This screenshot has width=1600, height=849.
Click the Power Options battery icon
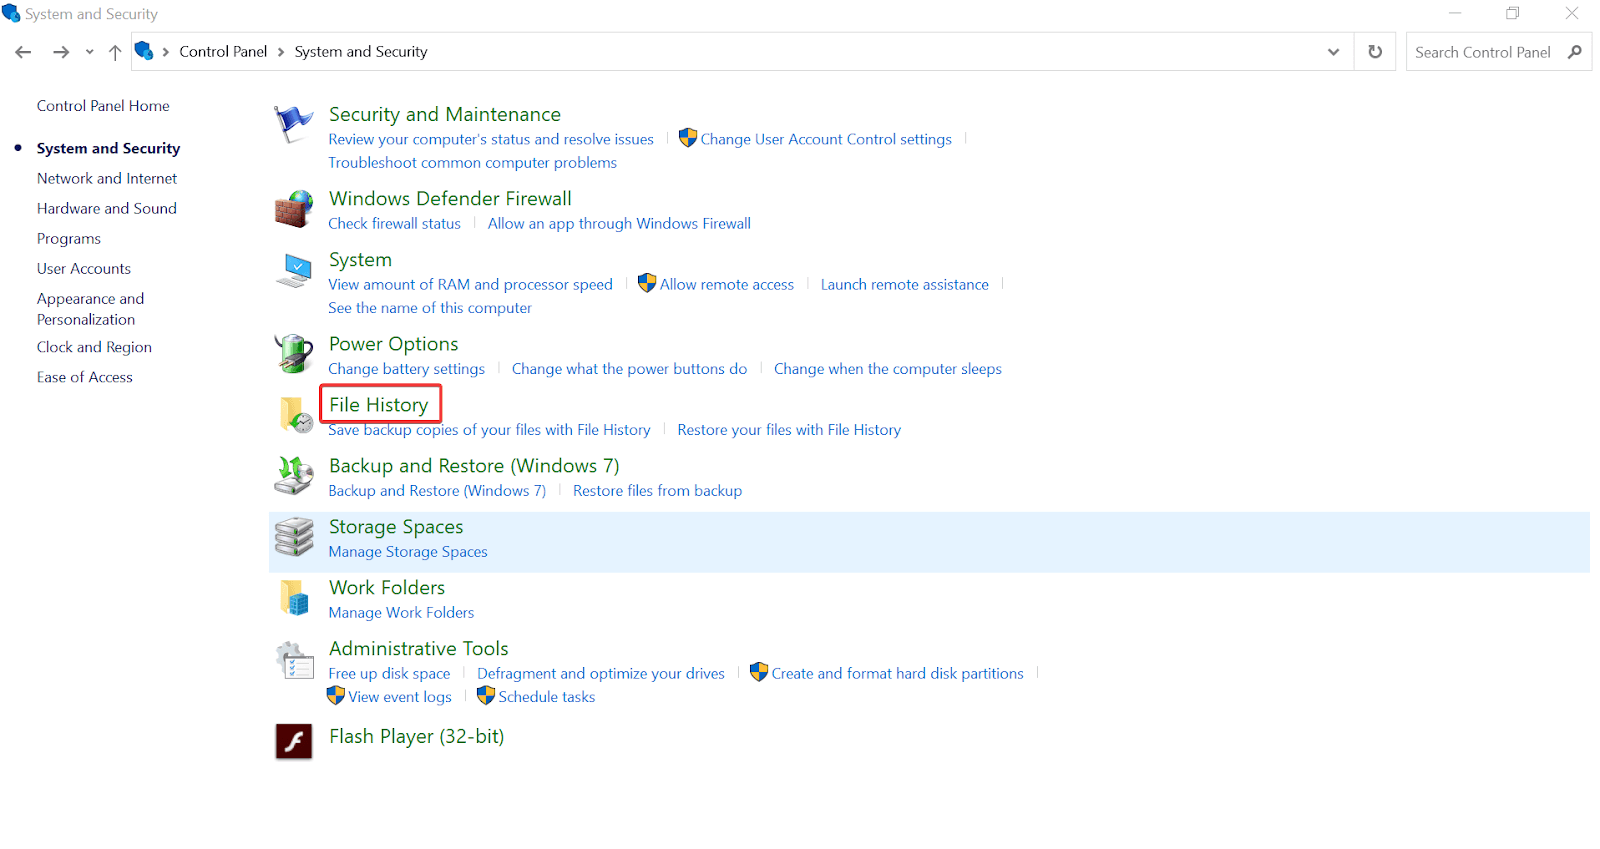[x=294, y=355]
